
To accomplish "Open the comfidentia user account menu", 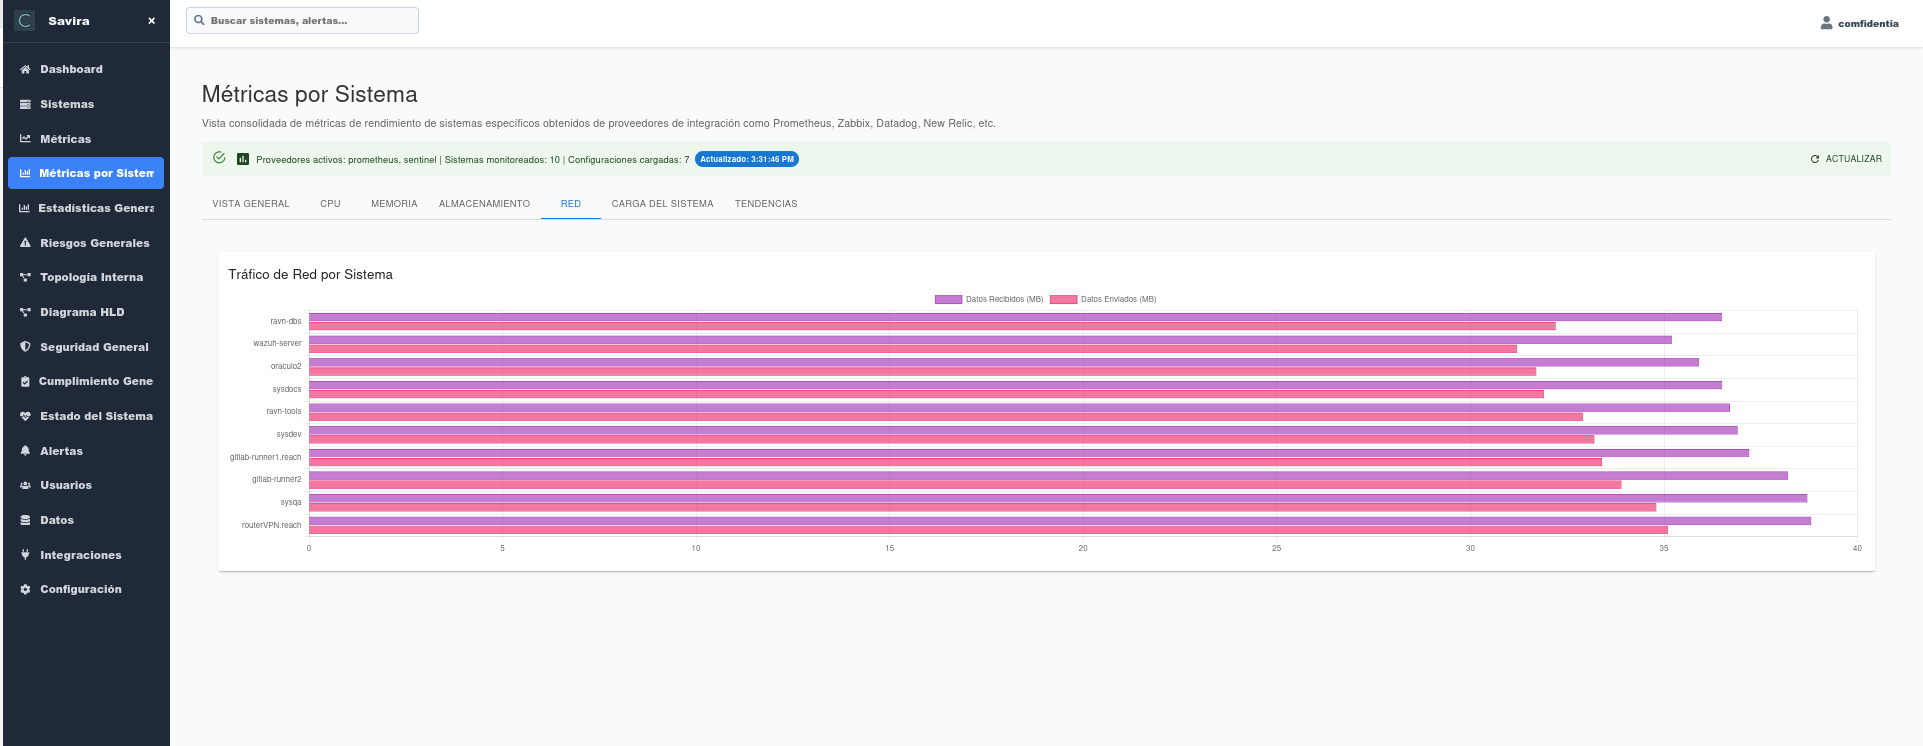I will (x=1859, y=23).
